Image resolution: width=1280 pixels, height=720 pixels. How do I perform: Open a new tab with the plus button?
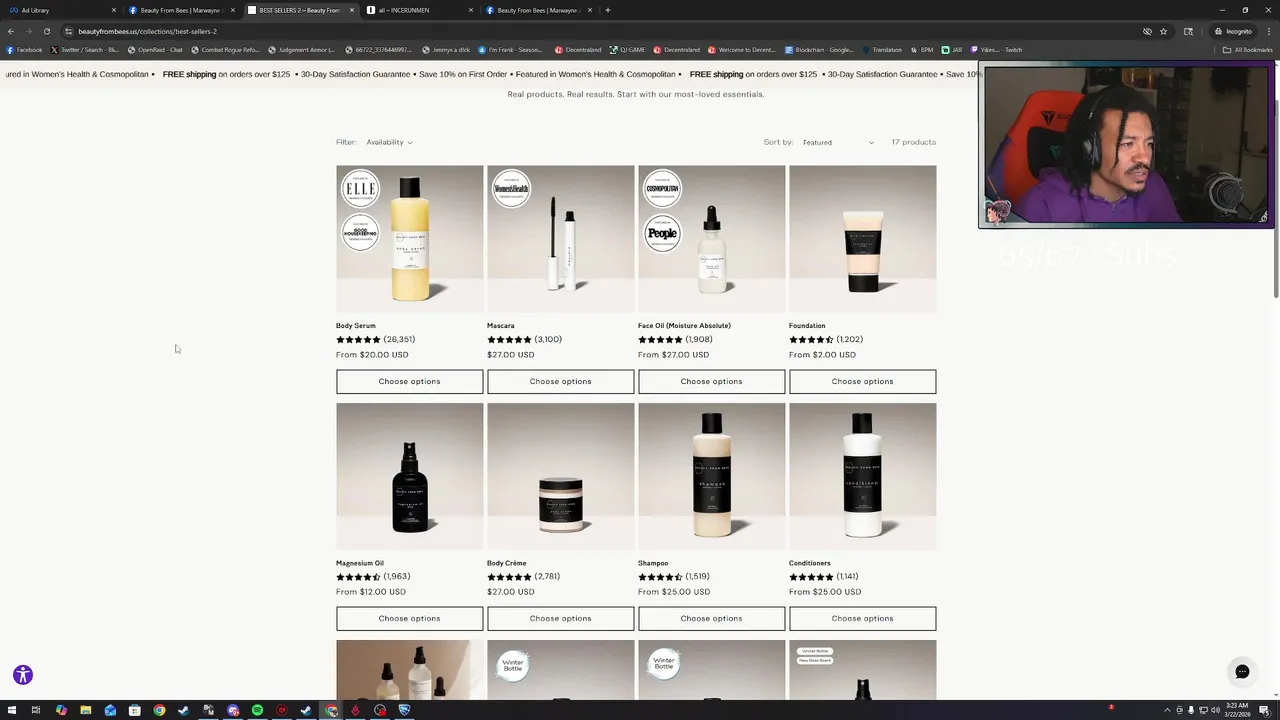tap(607, 10)
